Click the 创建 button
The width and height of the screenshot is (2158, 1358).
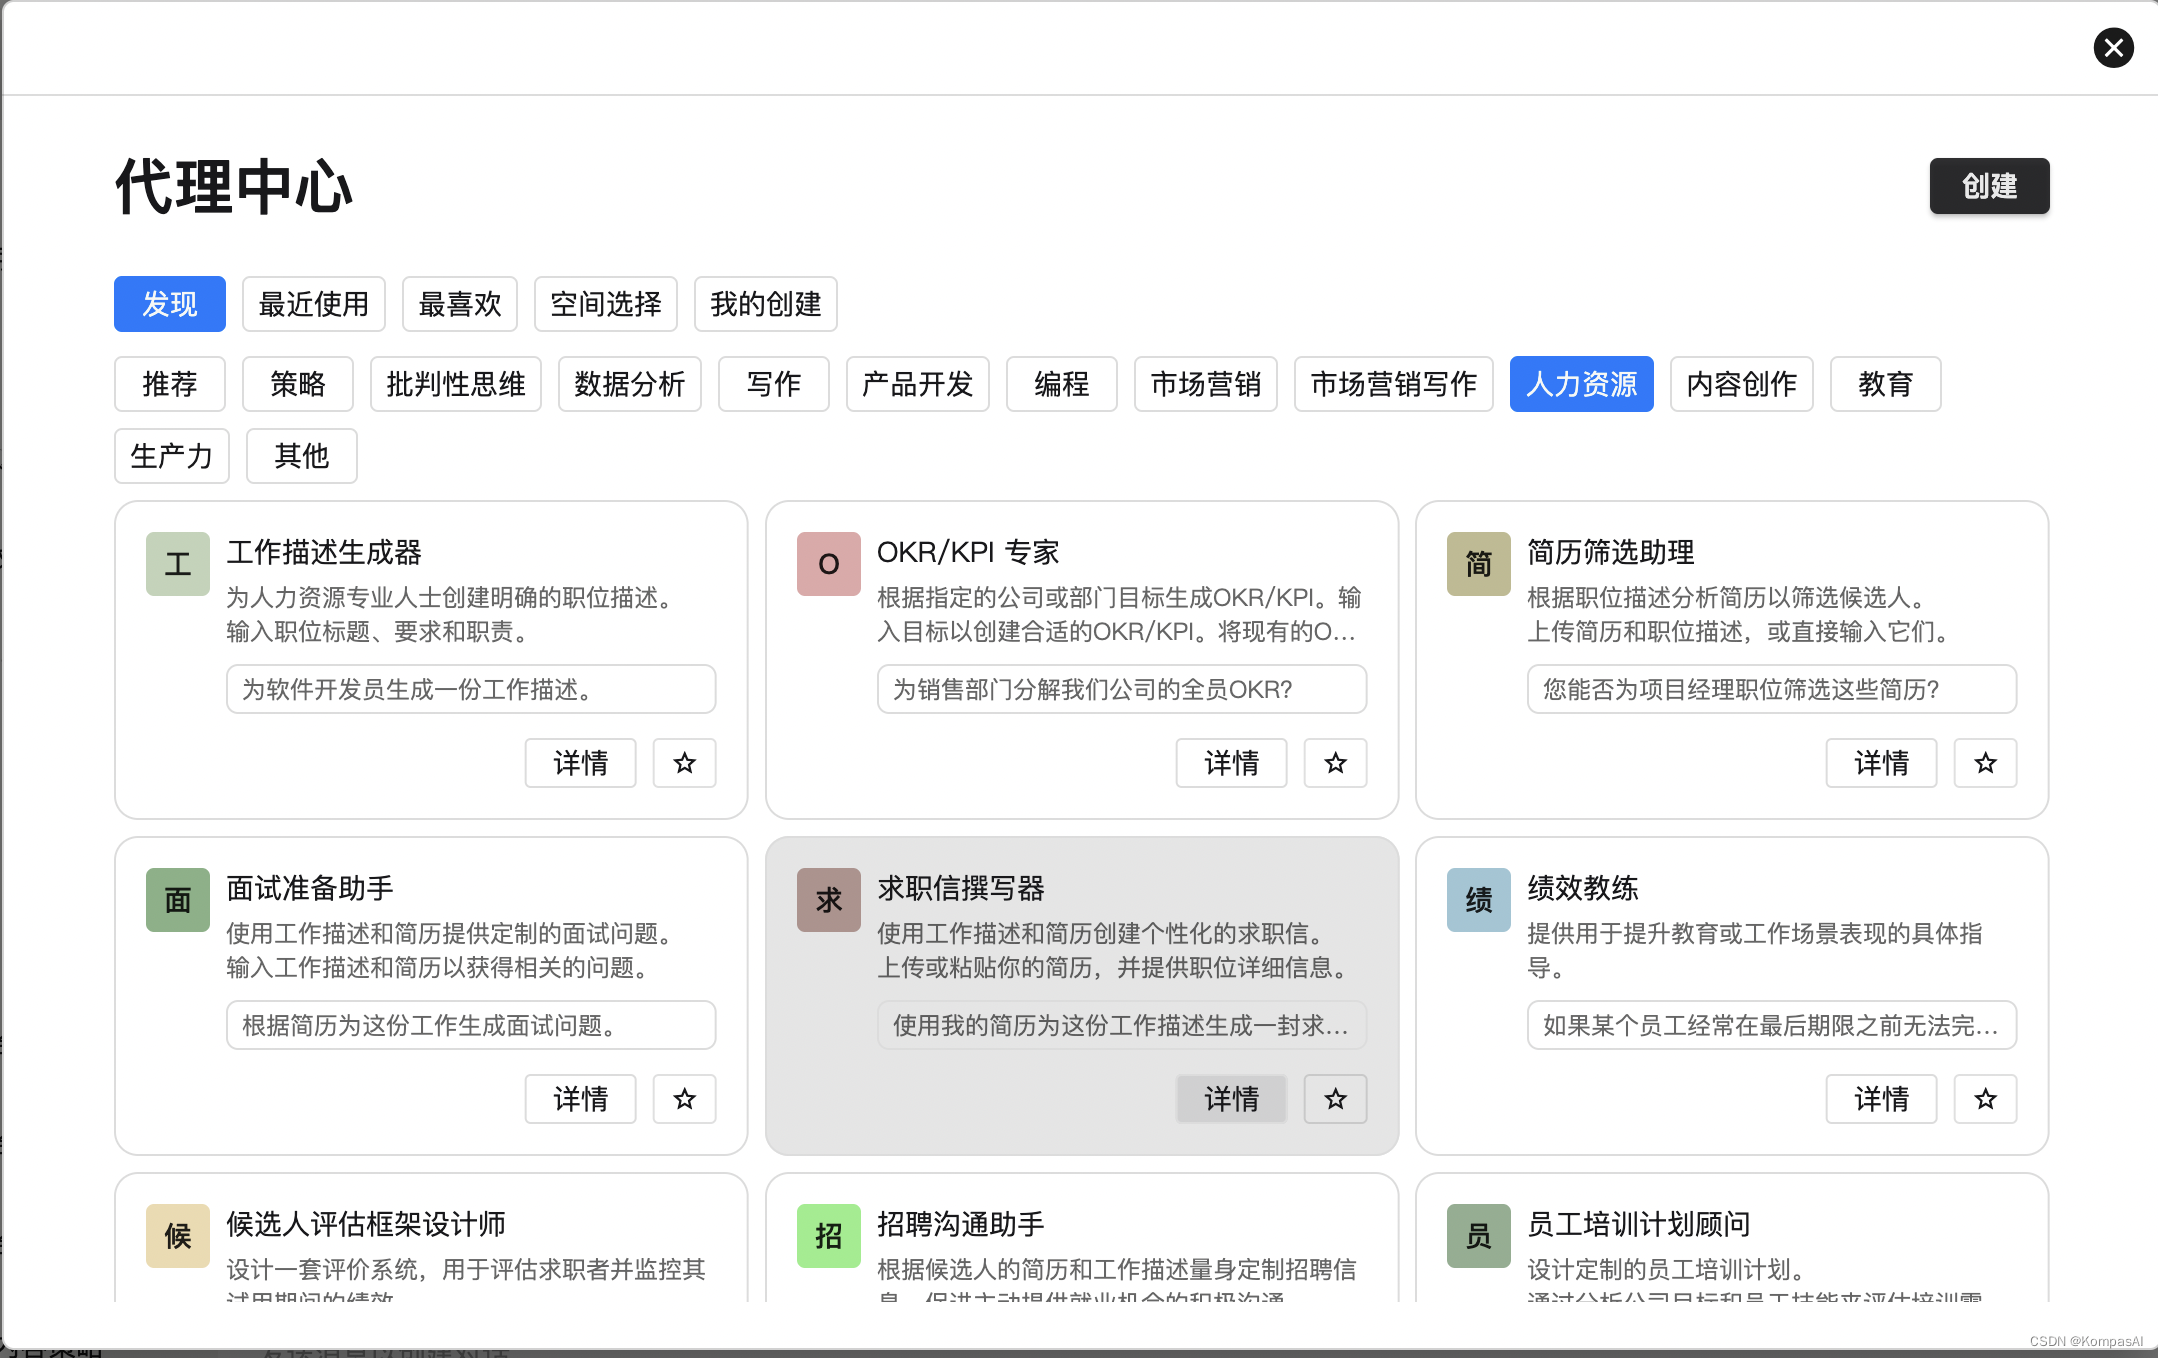click(x=1988, y=186)
